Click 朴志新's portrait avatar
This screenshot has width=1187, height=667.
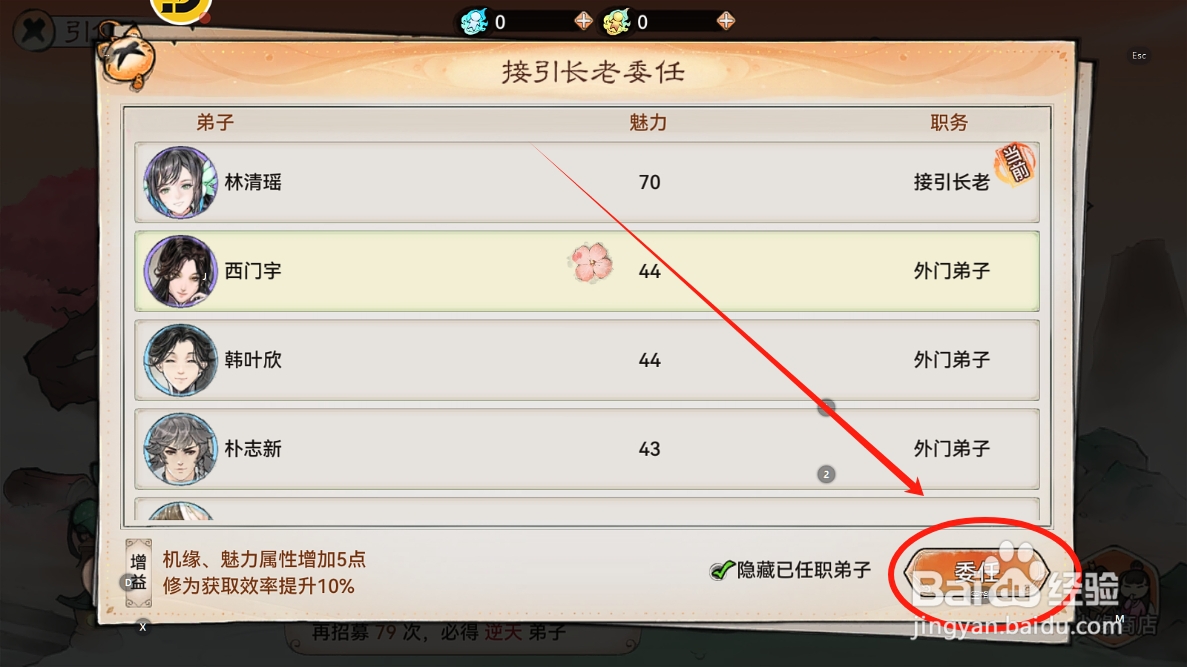[180, 449]
